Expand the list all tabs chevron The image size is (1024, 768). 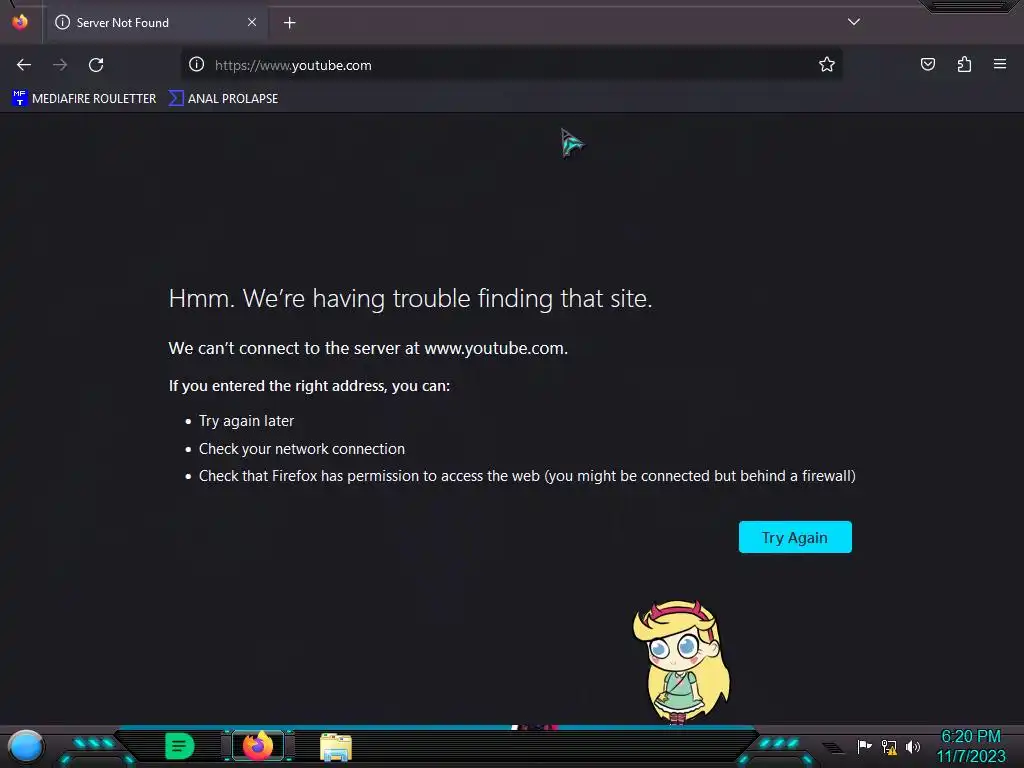[854, 22]
